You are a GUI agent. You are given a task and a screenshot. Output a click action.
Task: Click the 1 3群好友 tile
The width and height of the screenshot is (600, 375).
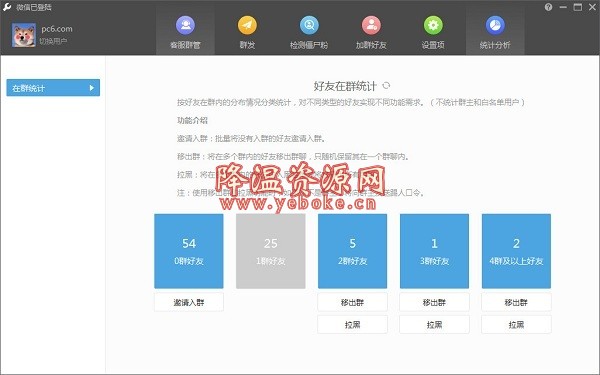pos(434,251)
